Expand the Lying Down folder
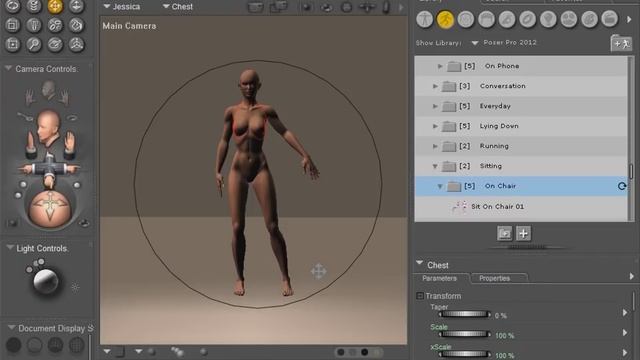This screenshot has height=360, width=640. [435, 126]
